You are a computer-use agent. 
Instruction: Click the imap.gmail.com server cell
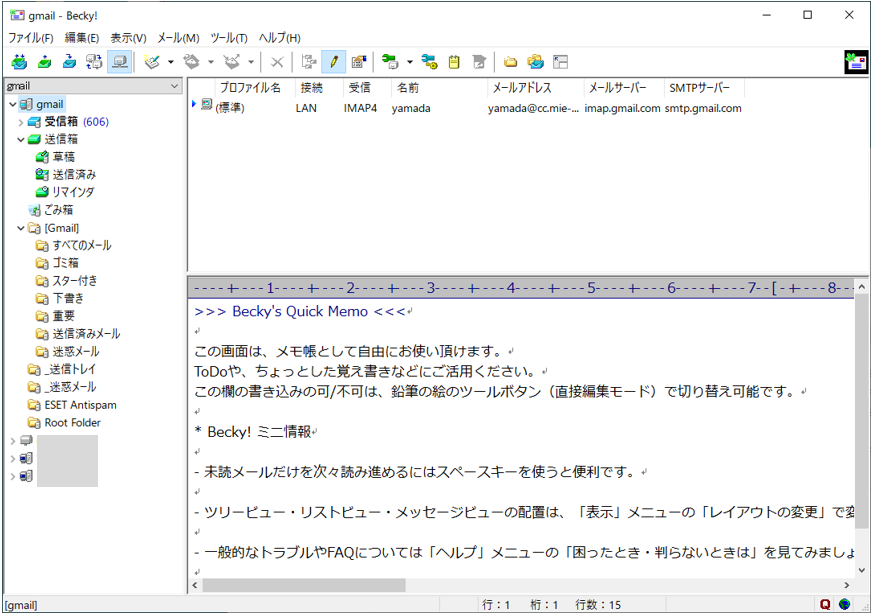tap(622, 108)
